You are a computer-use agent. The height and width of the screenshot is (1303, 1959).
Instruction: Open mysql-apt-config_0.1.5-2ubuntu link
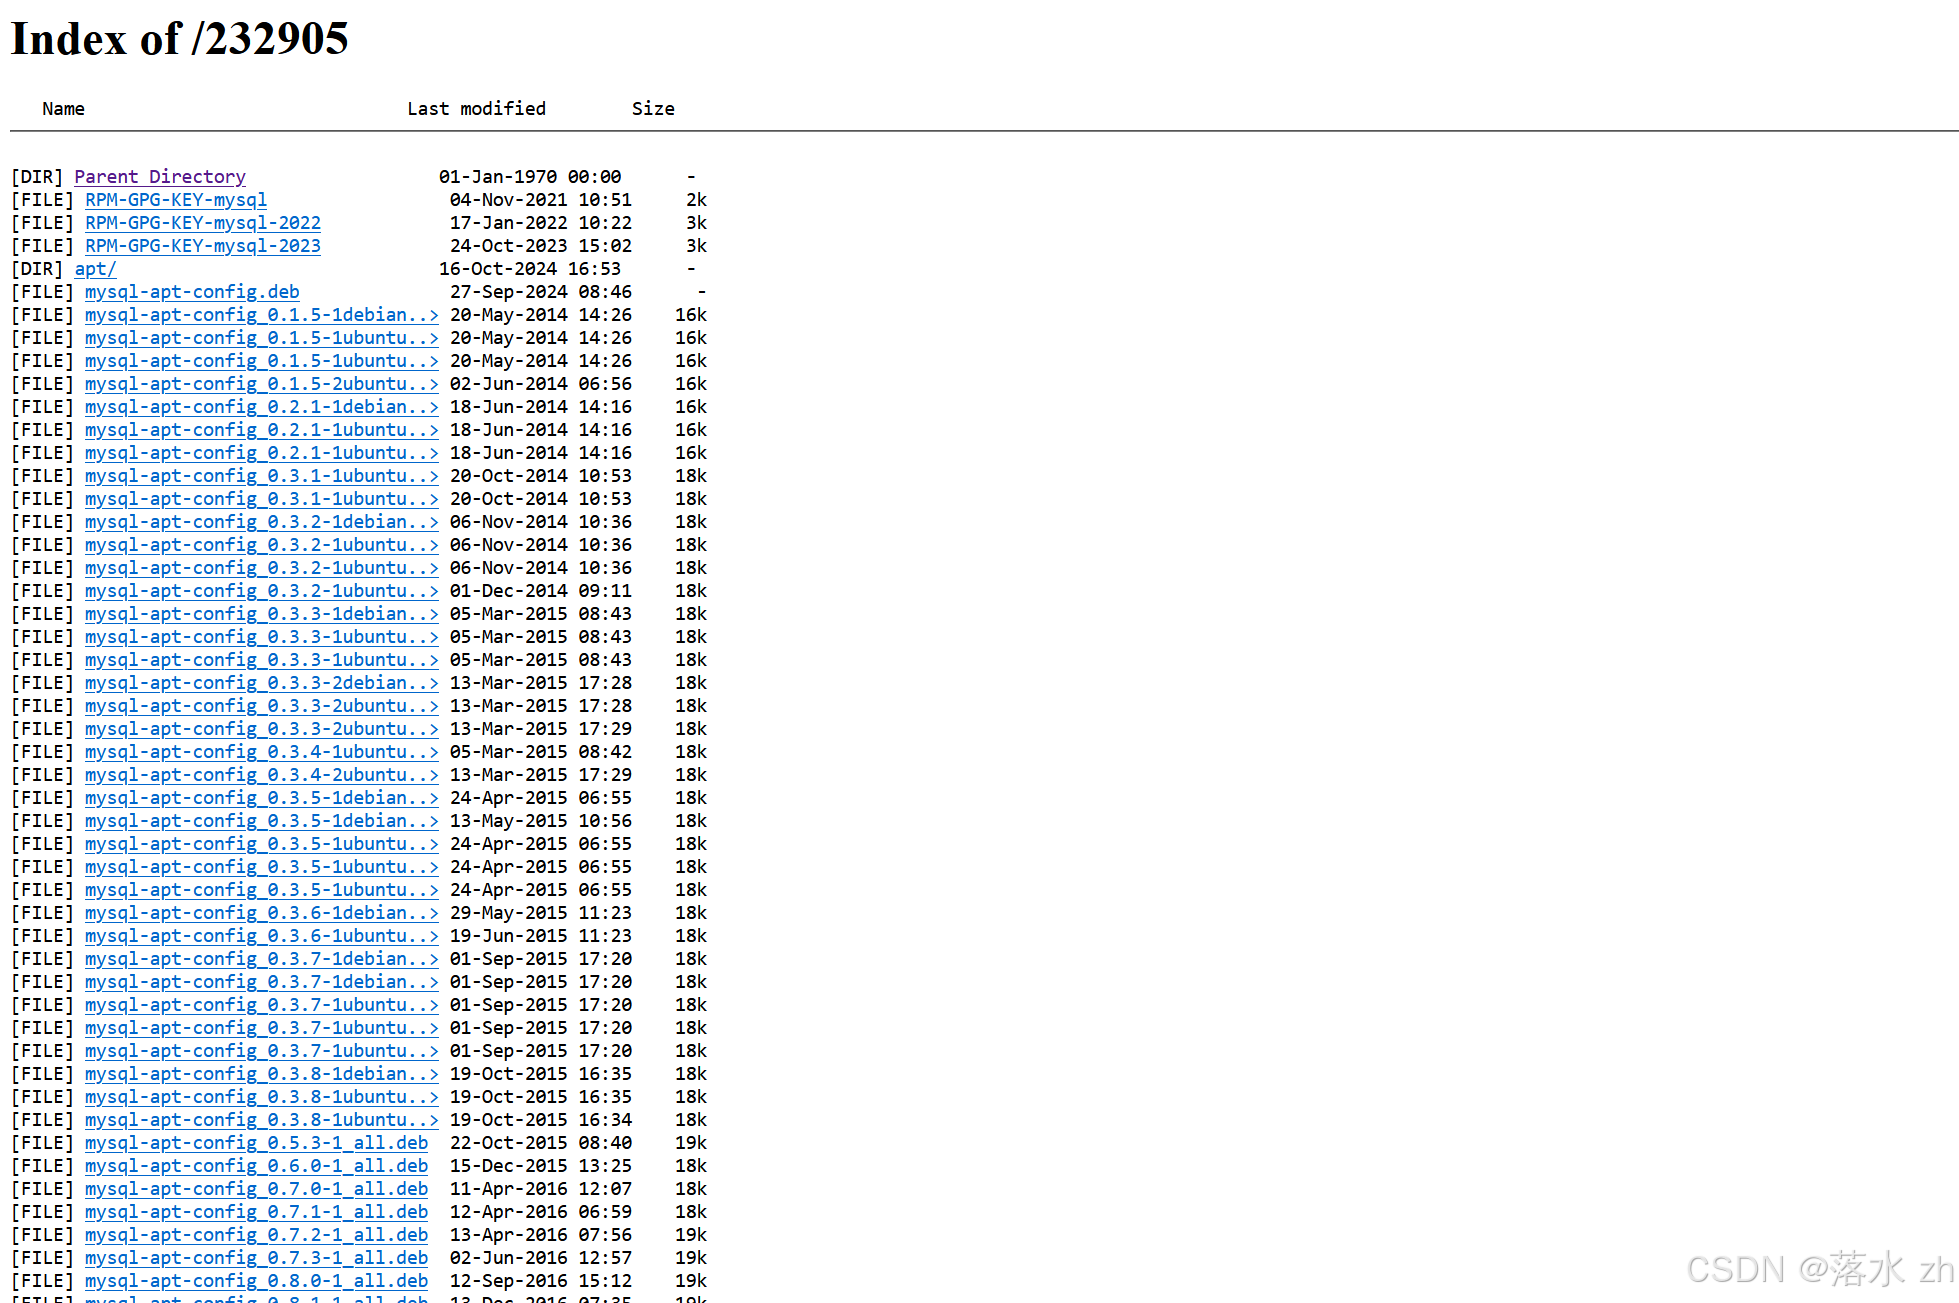point(261,384)
